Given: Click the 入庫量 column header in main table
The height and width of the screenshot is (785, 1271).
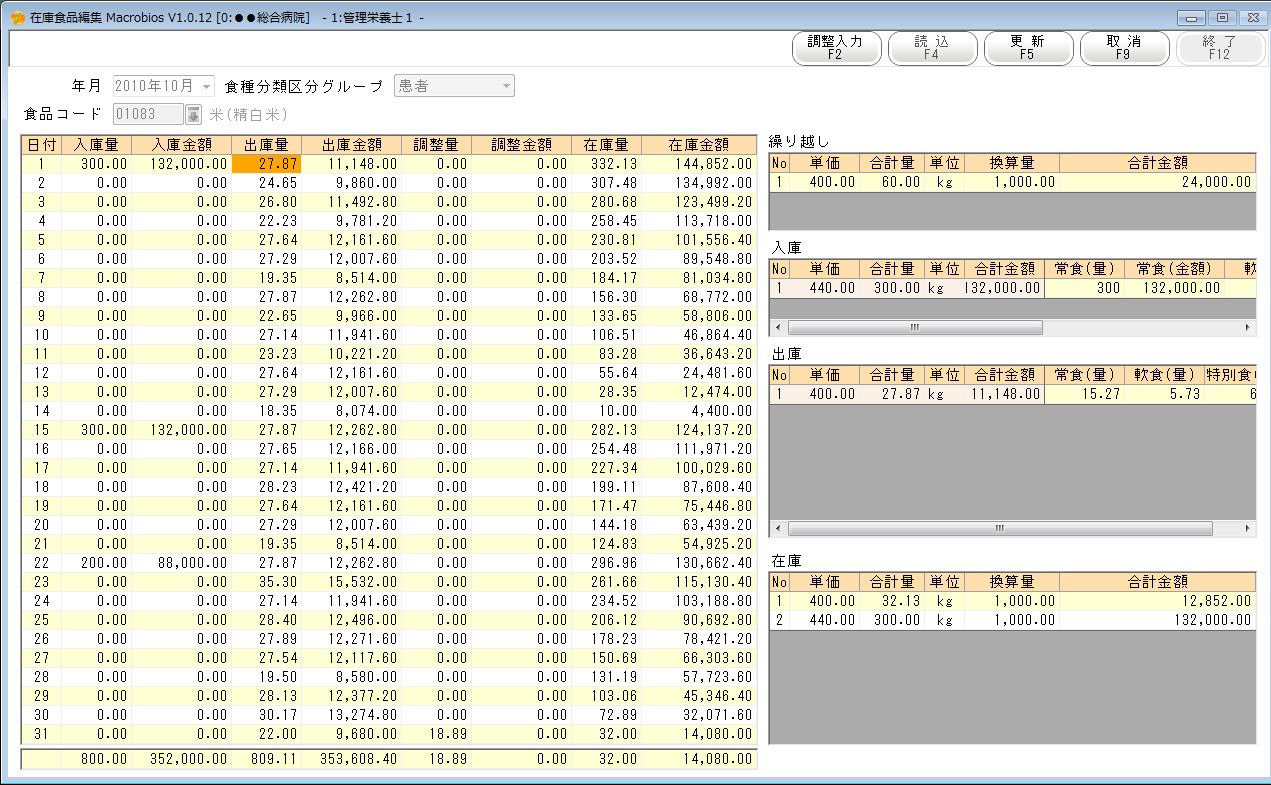Looking at the screenshot, I should pyautogui.click(x=96, y=145).
